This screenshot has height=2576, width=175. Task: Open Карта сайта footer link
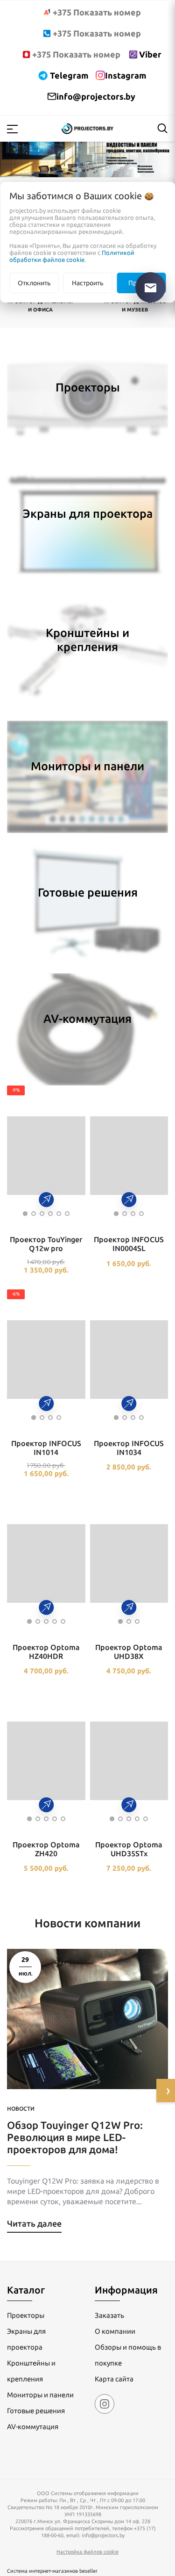(114, 2379)
